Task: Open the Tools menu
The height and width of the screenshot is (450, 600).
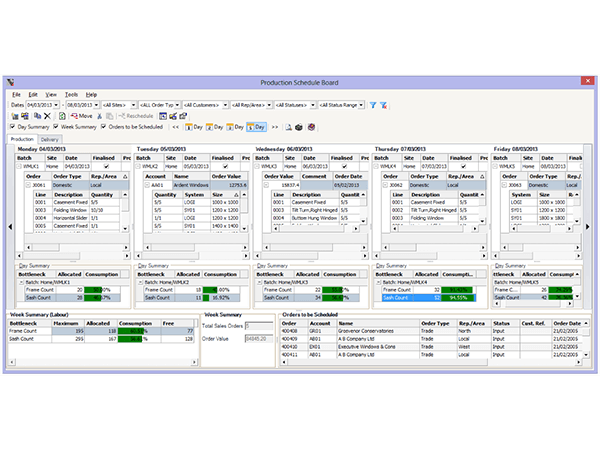Action: click(72, 94)
